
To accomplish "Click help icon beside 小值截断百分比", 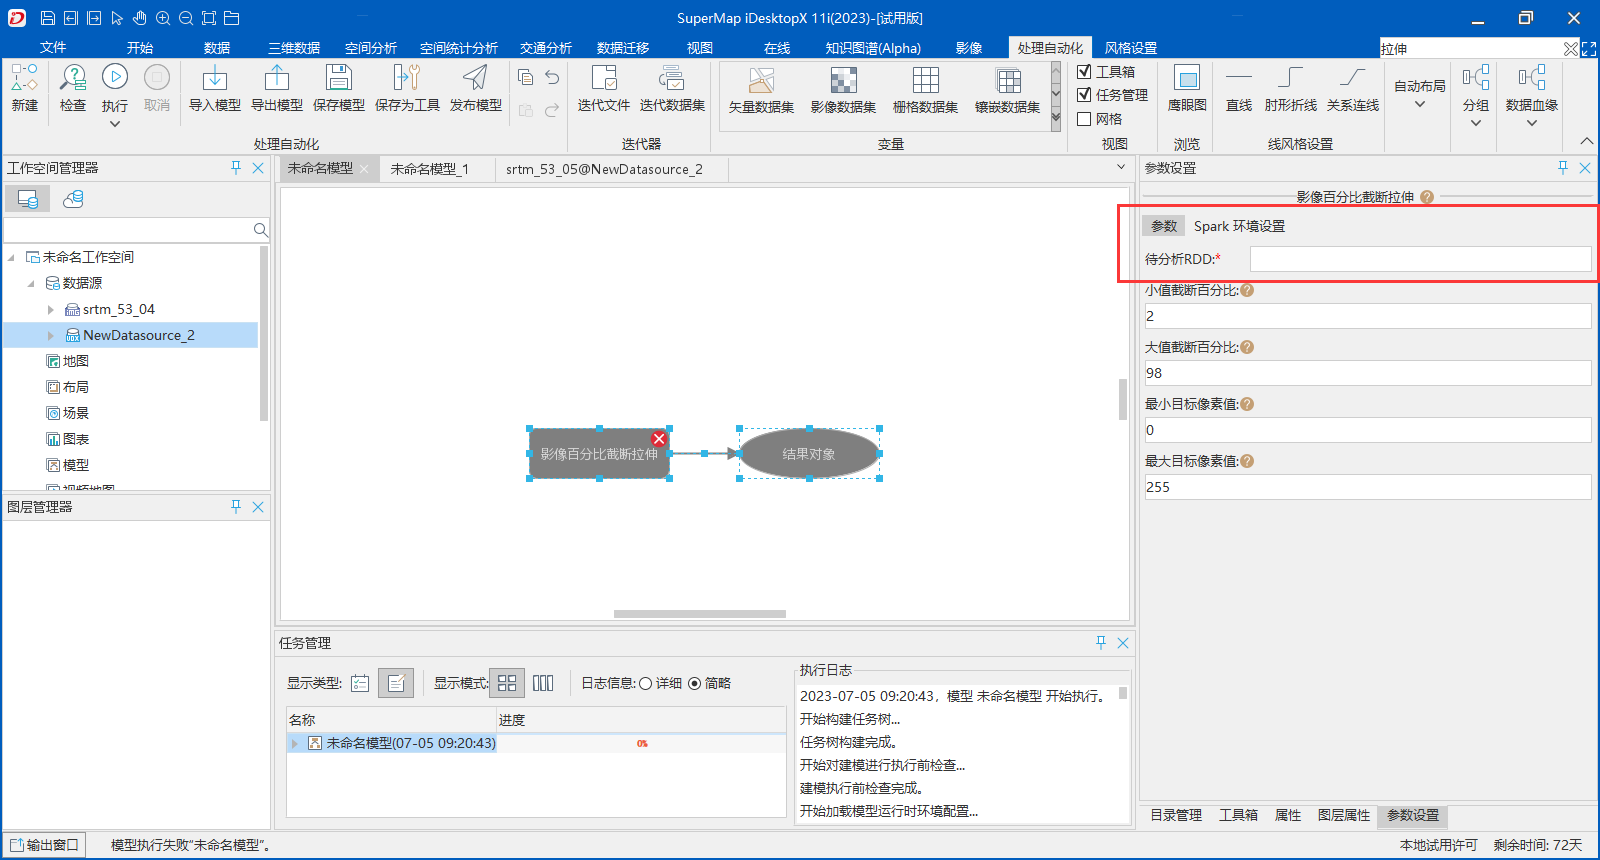I will point(1247,290).
